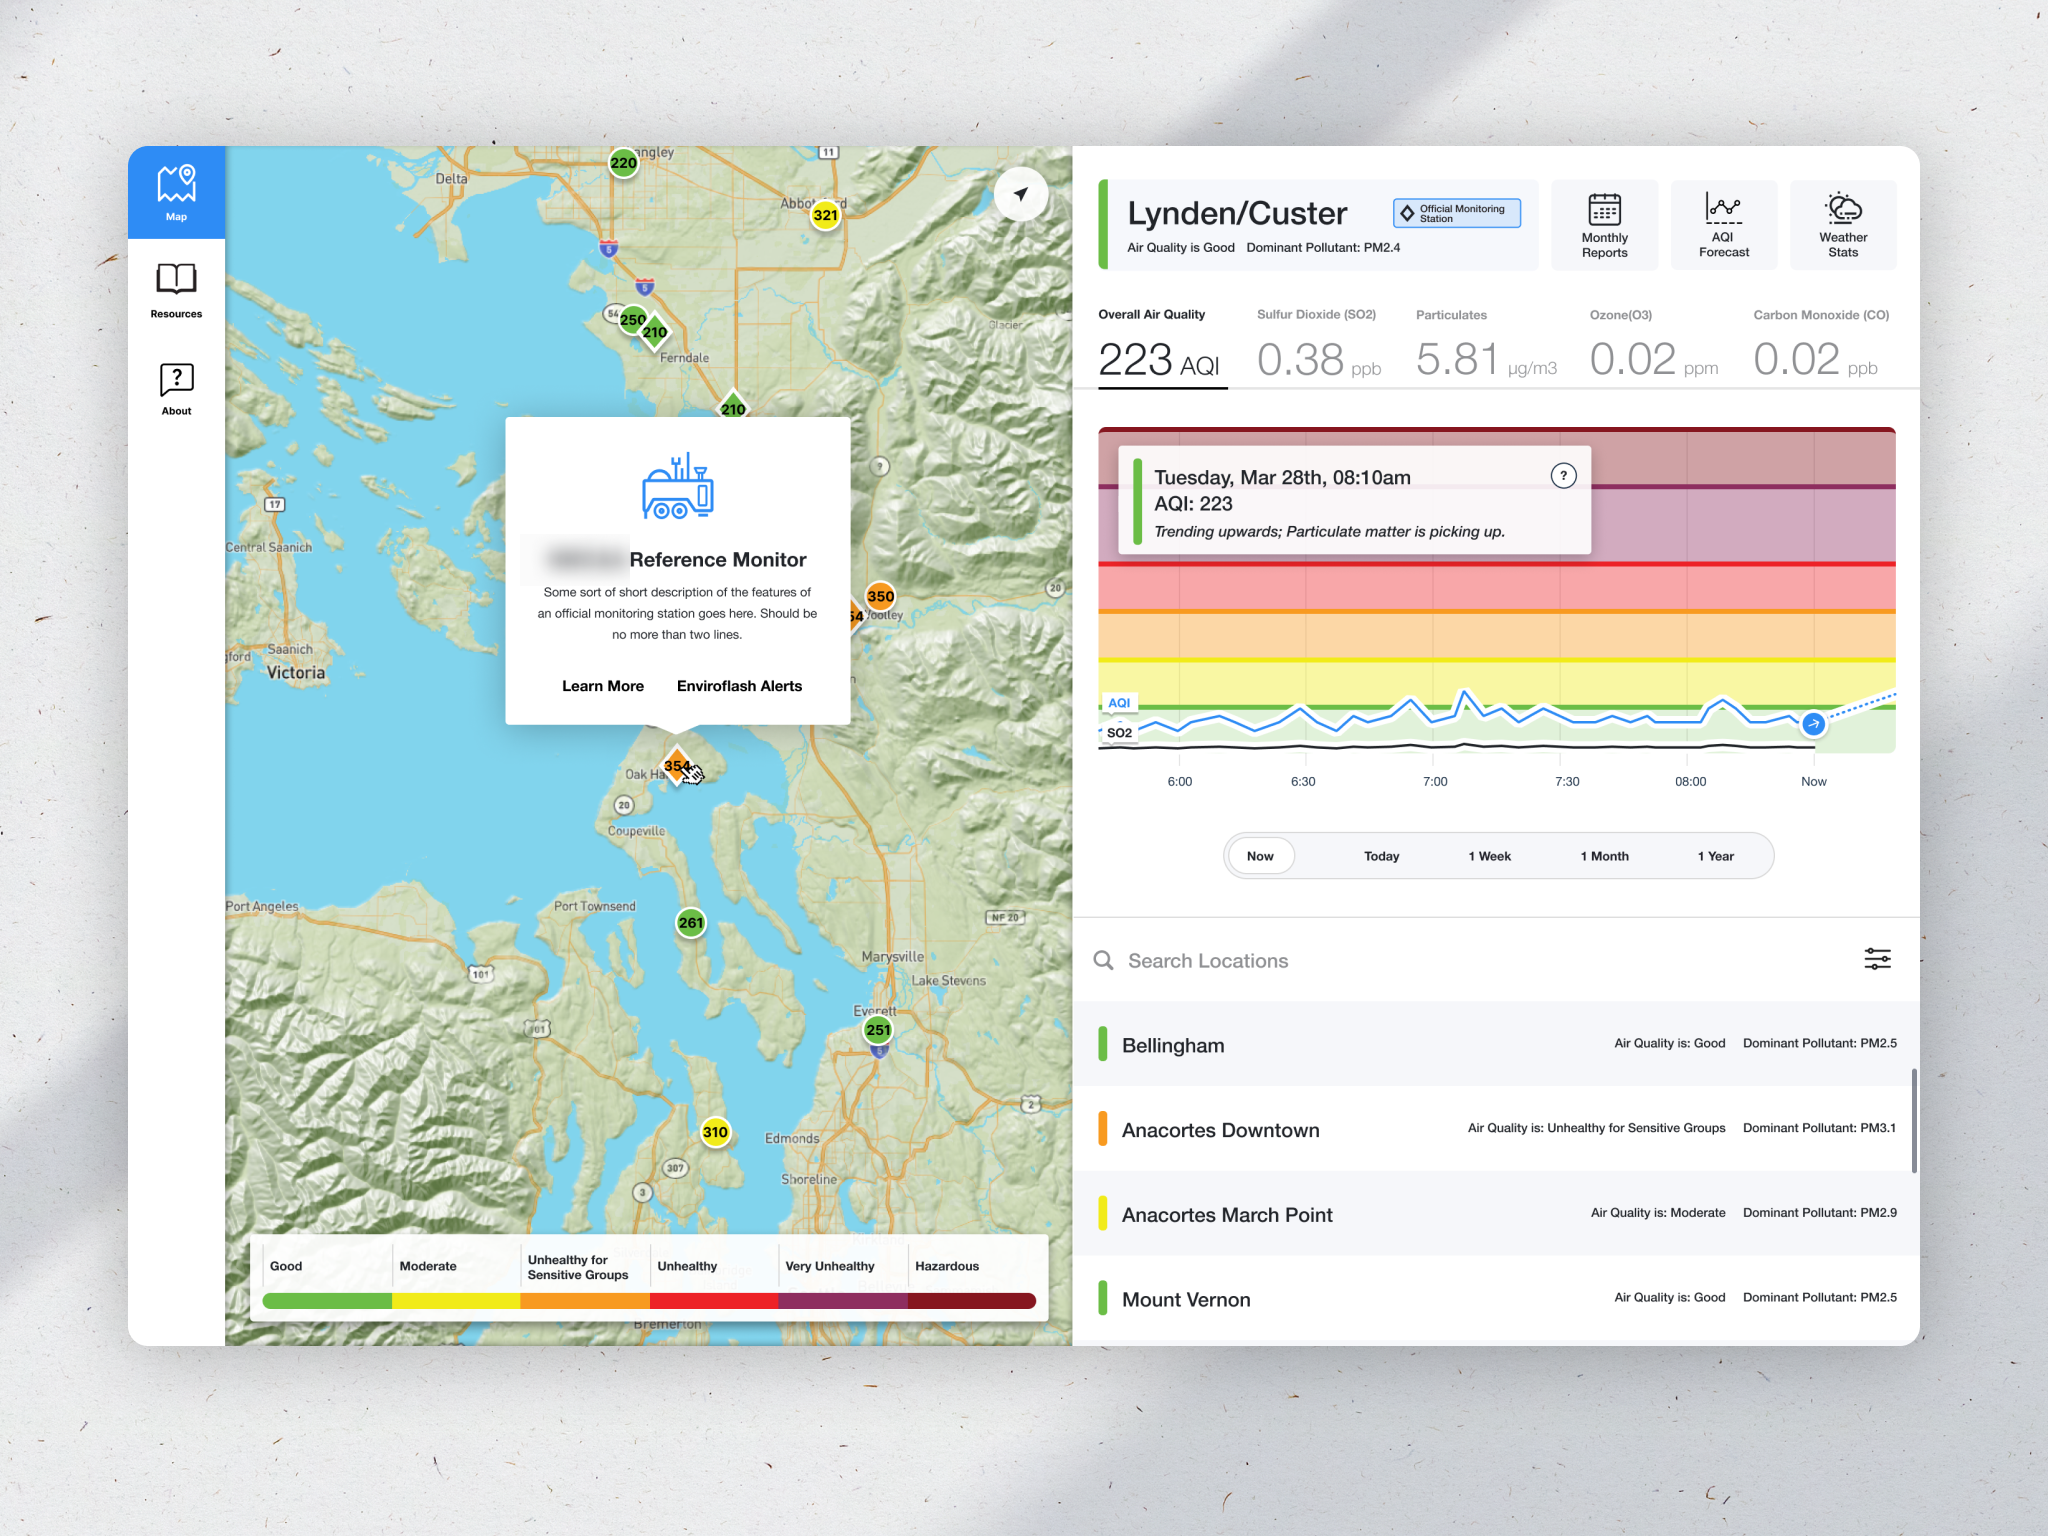Select the 1 Week time range

point(1489,856)
